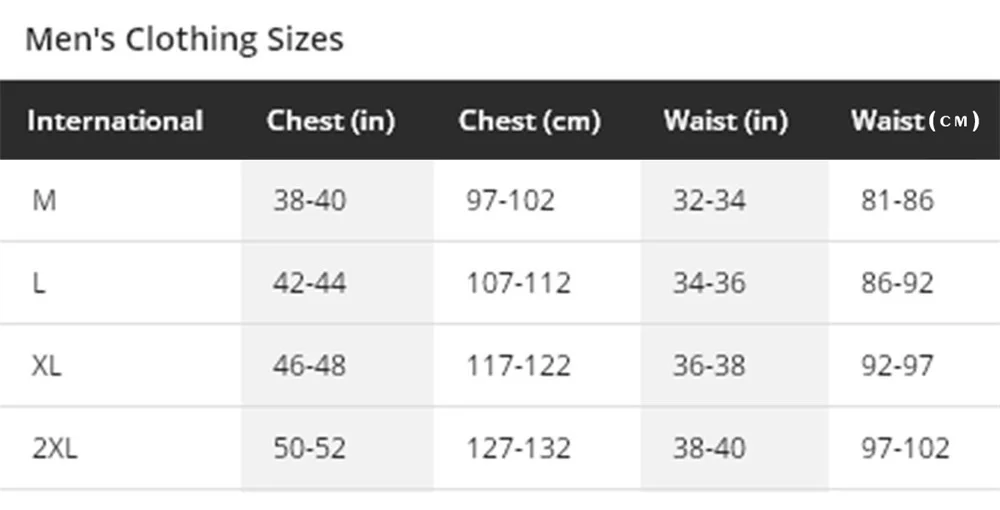The width and height of the screenshot is (1000, 510).
Task: Select the M size row label
Action: coord(44,200)
